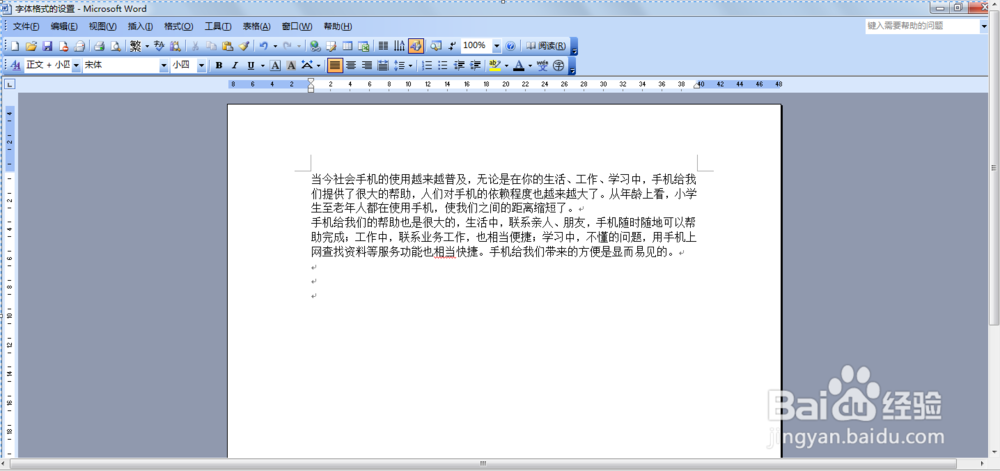Click the enclosed character 字 icon

pos(559,65)
